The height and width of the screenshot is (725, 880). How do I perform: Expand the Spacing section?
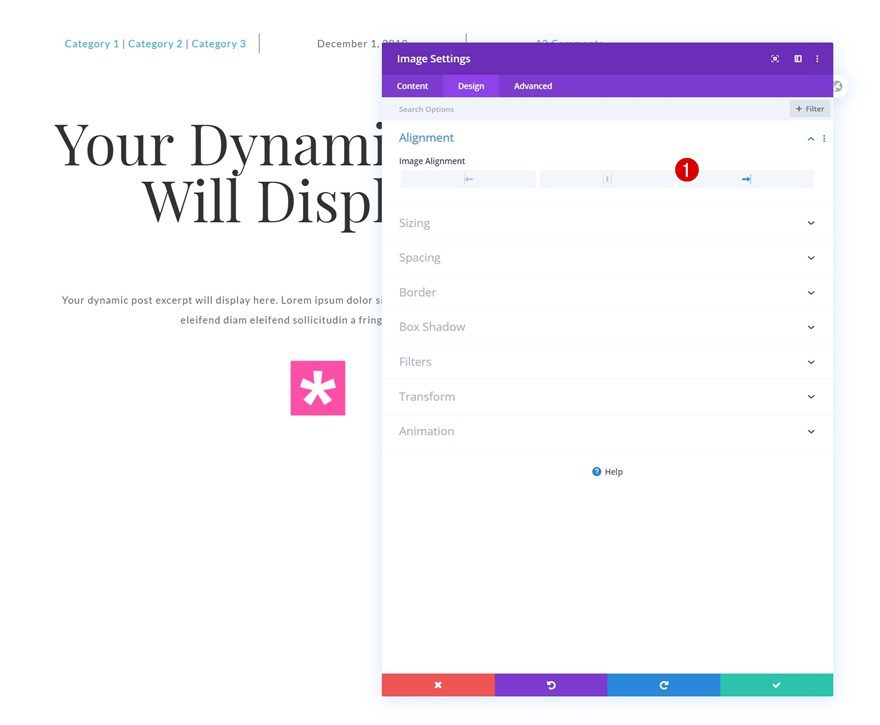(x=607, y=258)
